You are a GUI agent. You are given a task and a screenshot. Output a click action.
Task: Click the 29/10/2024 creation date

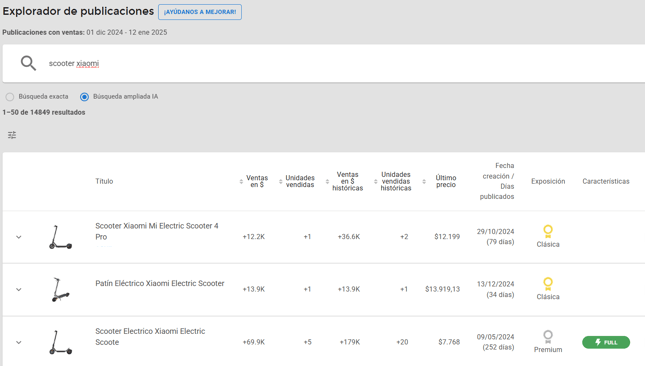pyautogui.click(x=495, y=232)
